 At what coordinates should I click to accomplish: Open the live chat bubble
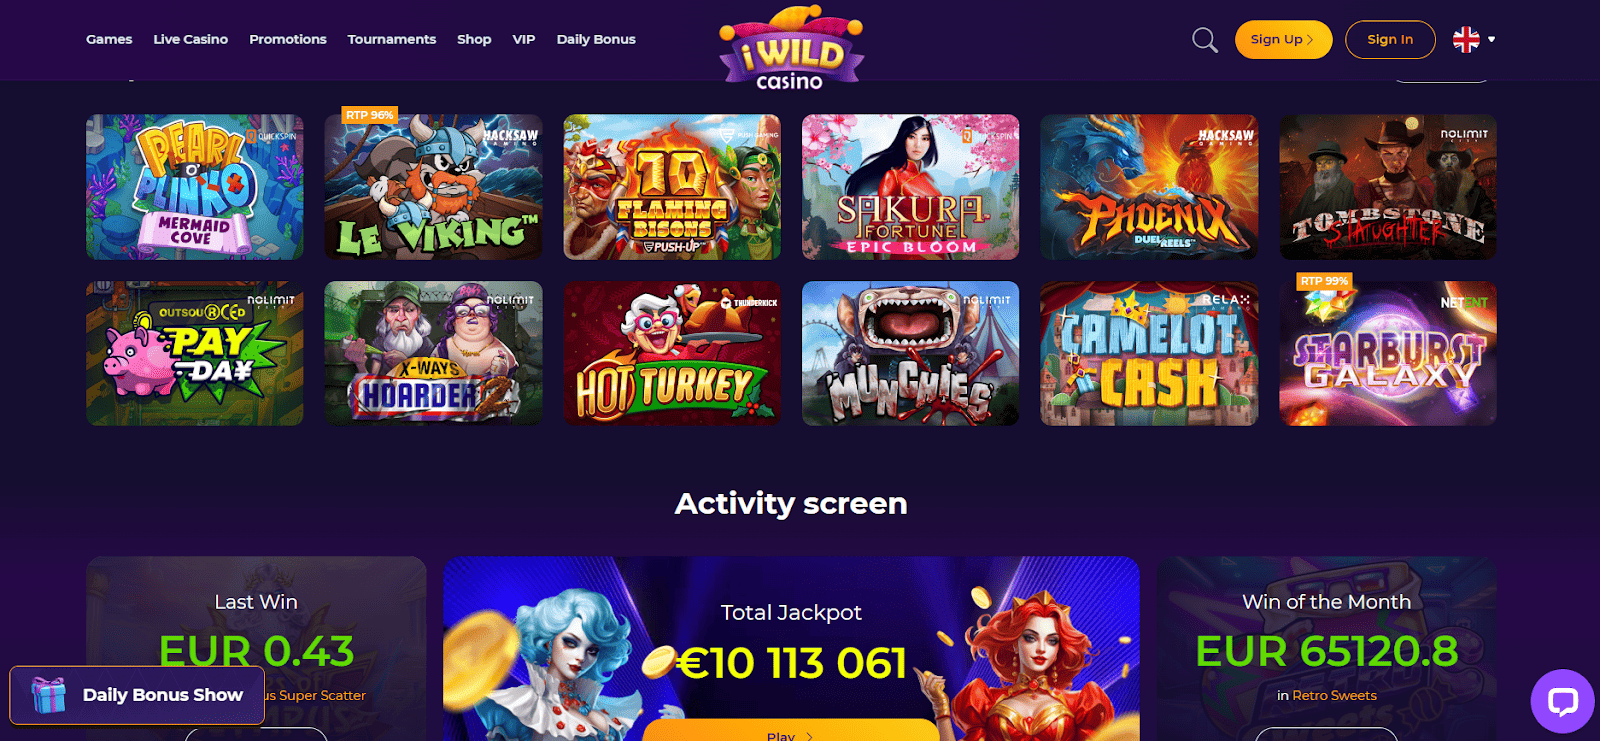point(1562,701)
